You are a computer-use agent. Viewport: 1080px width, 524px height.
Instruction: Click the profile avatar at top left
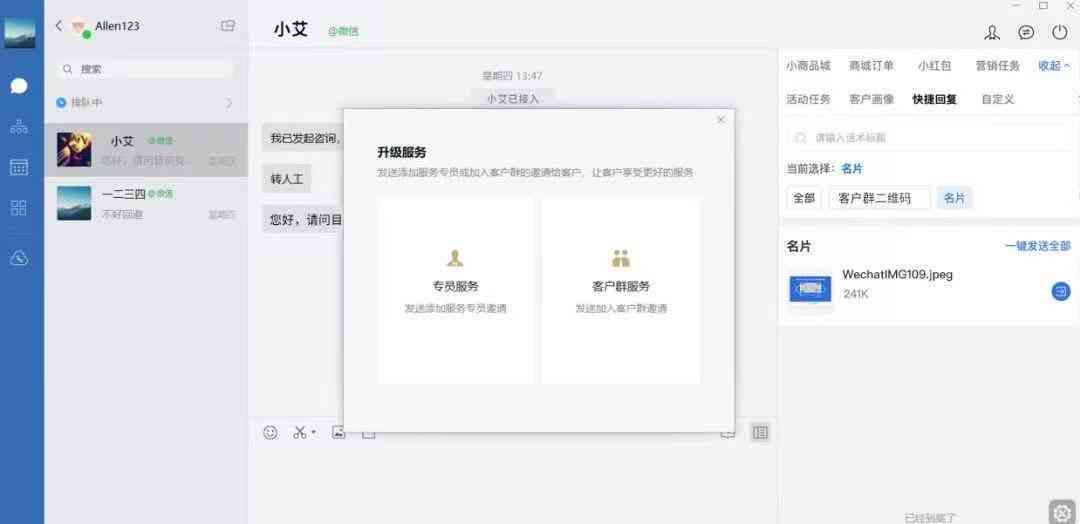tap(19, 32)
